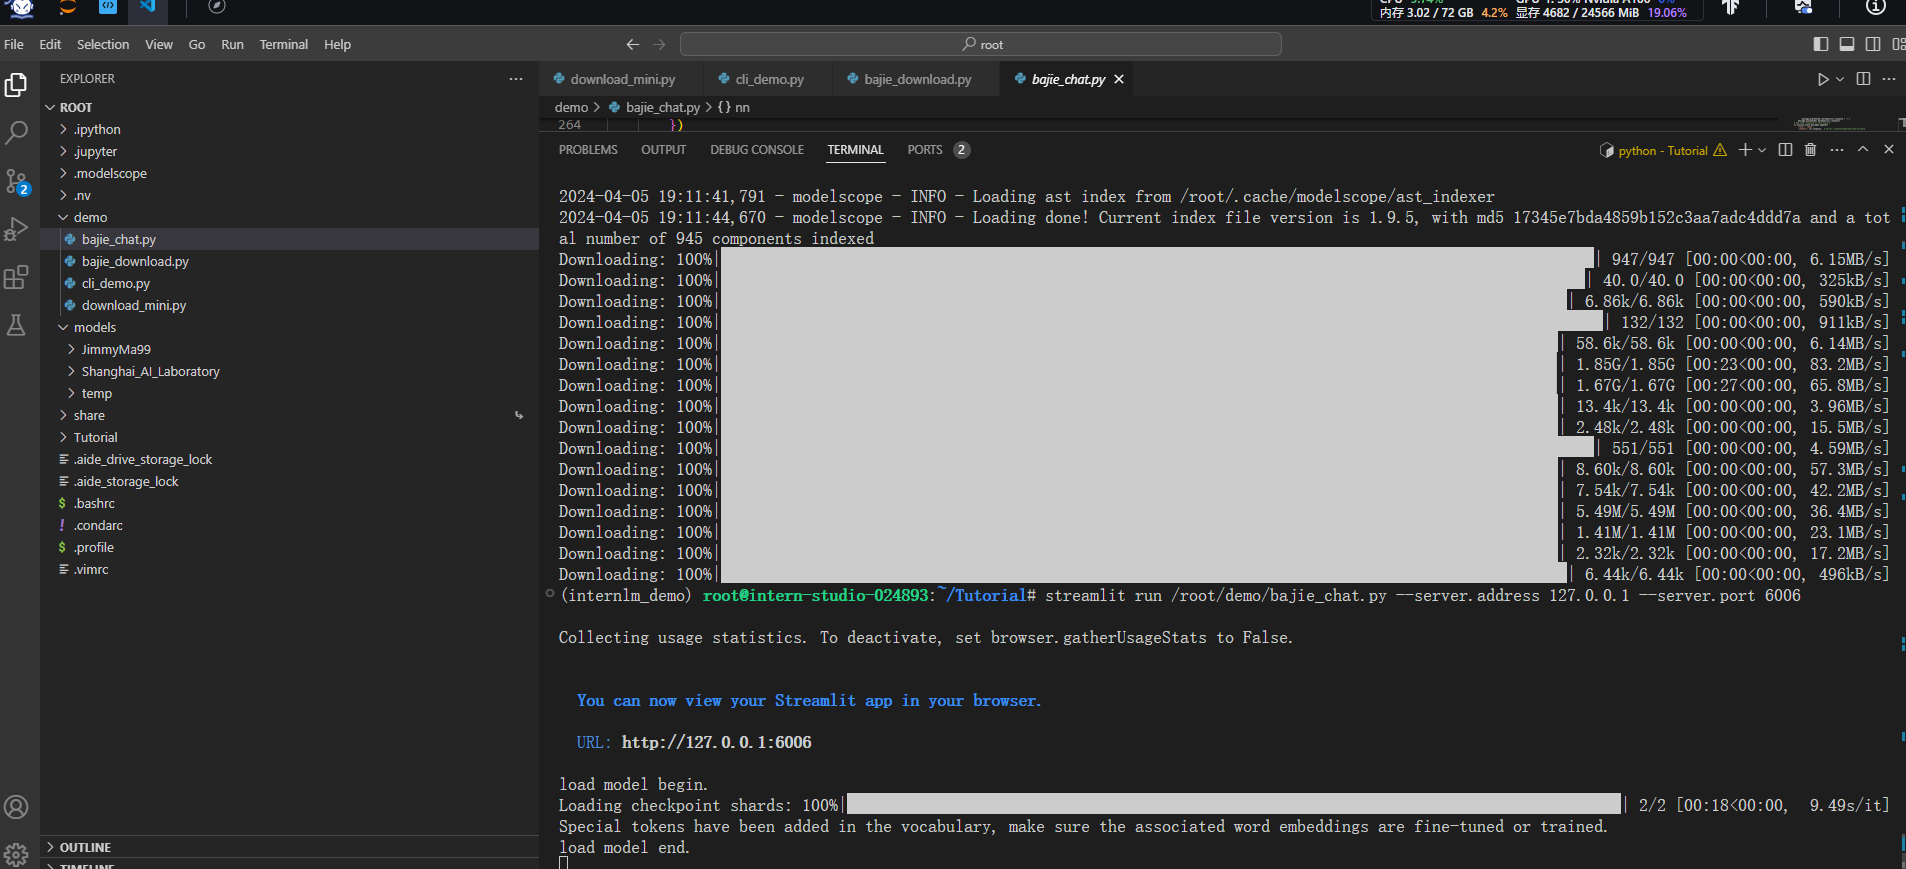Expand the Shanghai_AI_Laboratory folder

coord(290,371)
